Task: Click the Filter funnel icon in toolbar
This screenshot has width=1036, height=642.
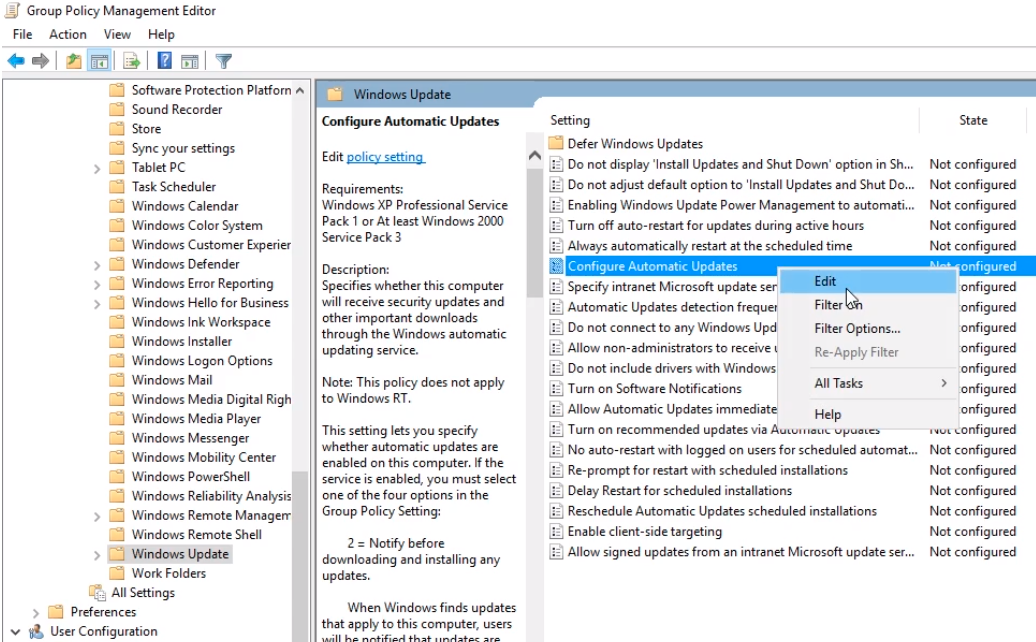Action: pyautogui.click(x=224, y=61)
